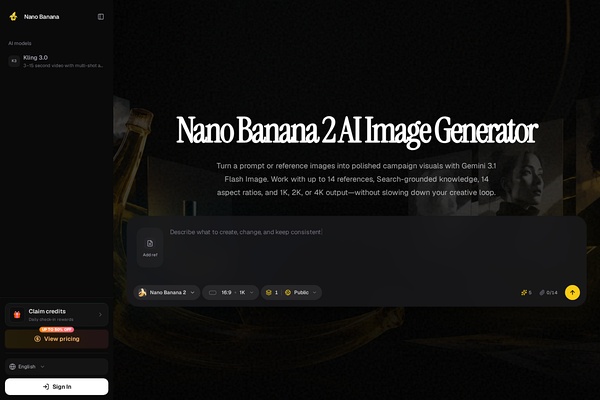Click the Nano Banana 2 AI Image Generator heading
The width and height of the screenshot is (600, 400).
click(357, 131)
